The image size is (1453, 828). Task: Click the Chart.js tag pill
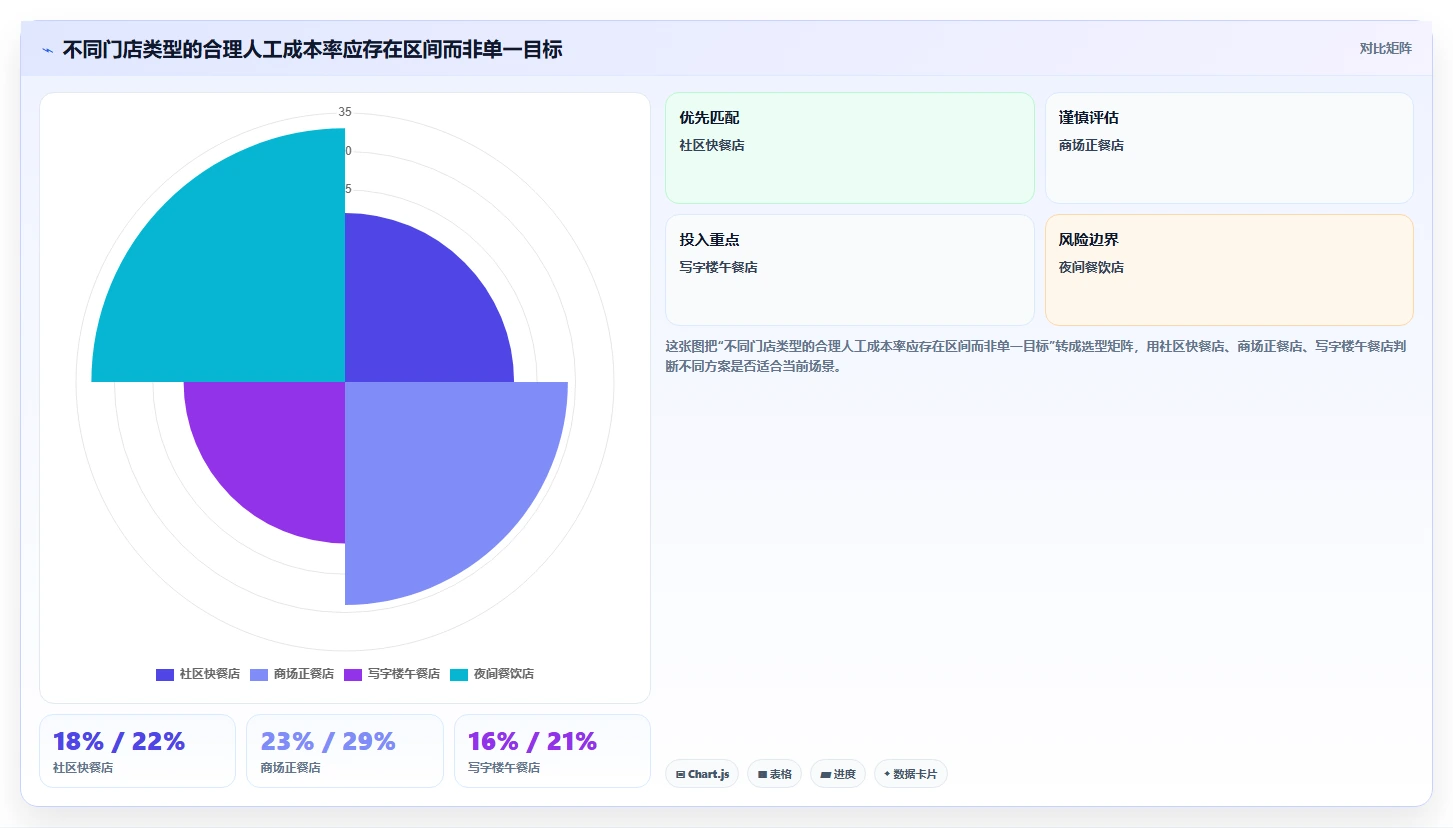coord(702,774)
